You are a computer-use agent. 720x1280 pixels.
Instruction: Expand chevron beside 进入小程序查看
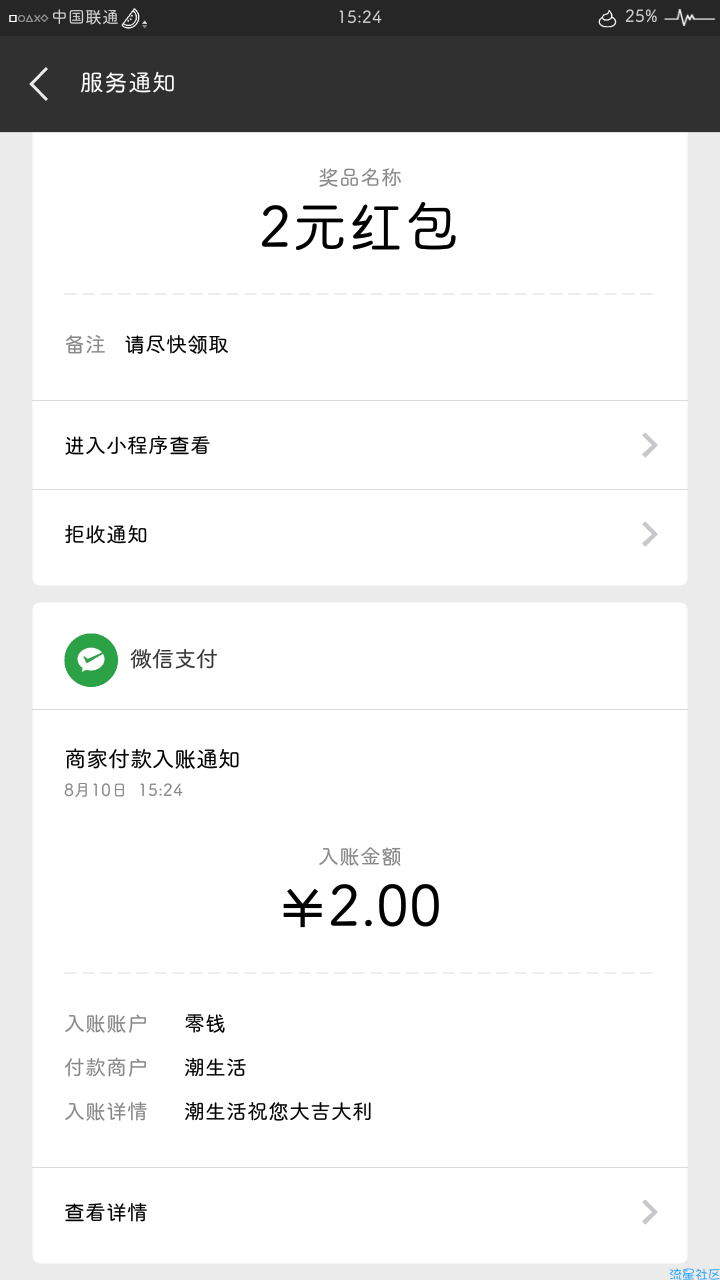coord(650,445)
